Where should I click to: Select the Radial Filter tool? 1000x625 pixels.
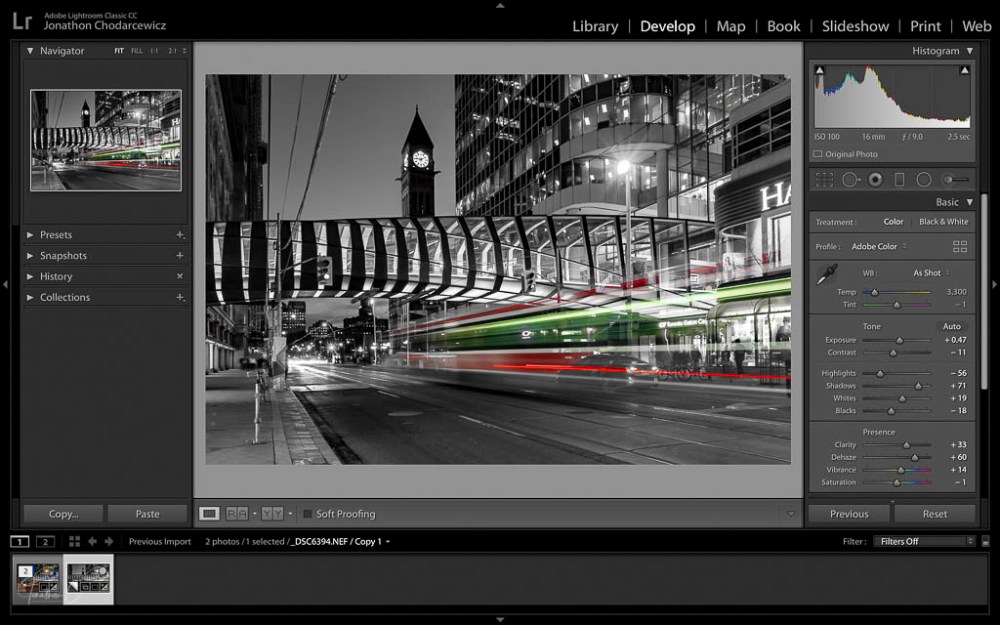(x=924, y=180)
